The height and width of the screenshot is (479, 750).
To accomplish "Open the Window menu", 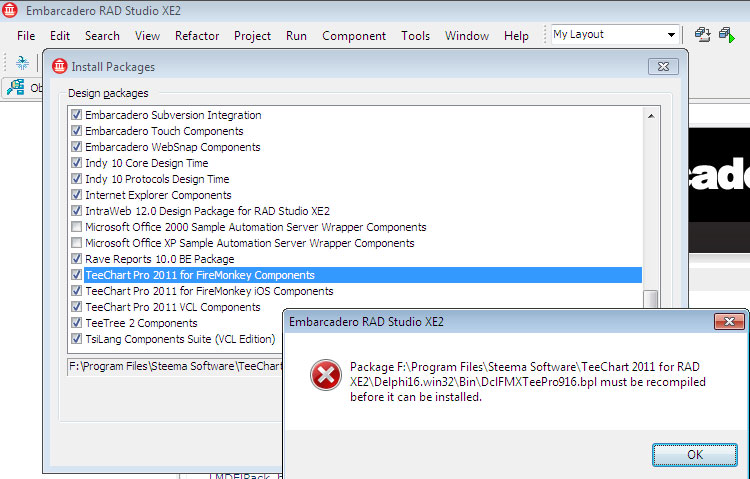I will (x=467, y=36).
